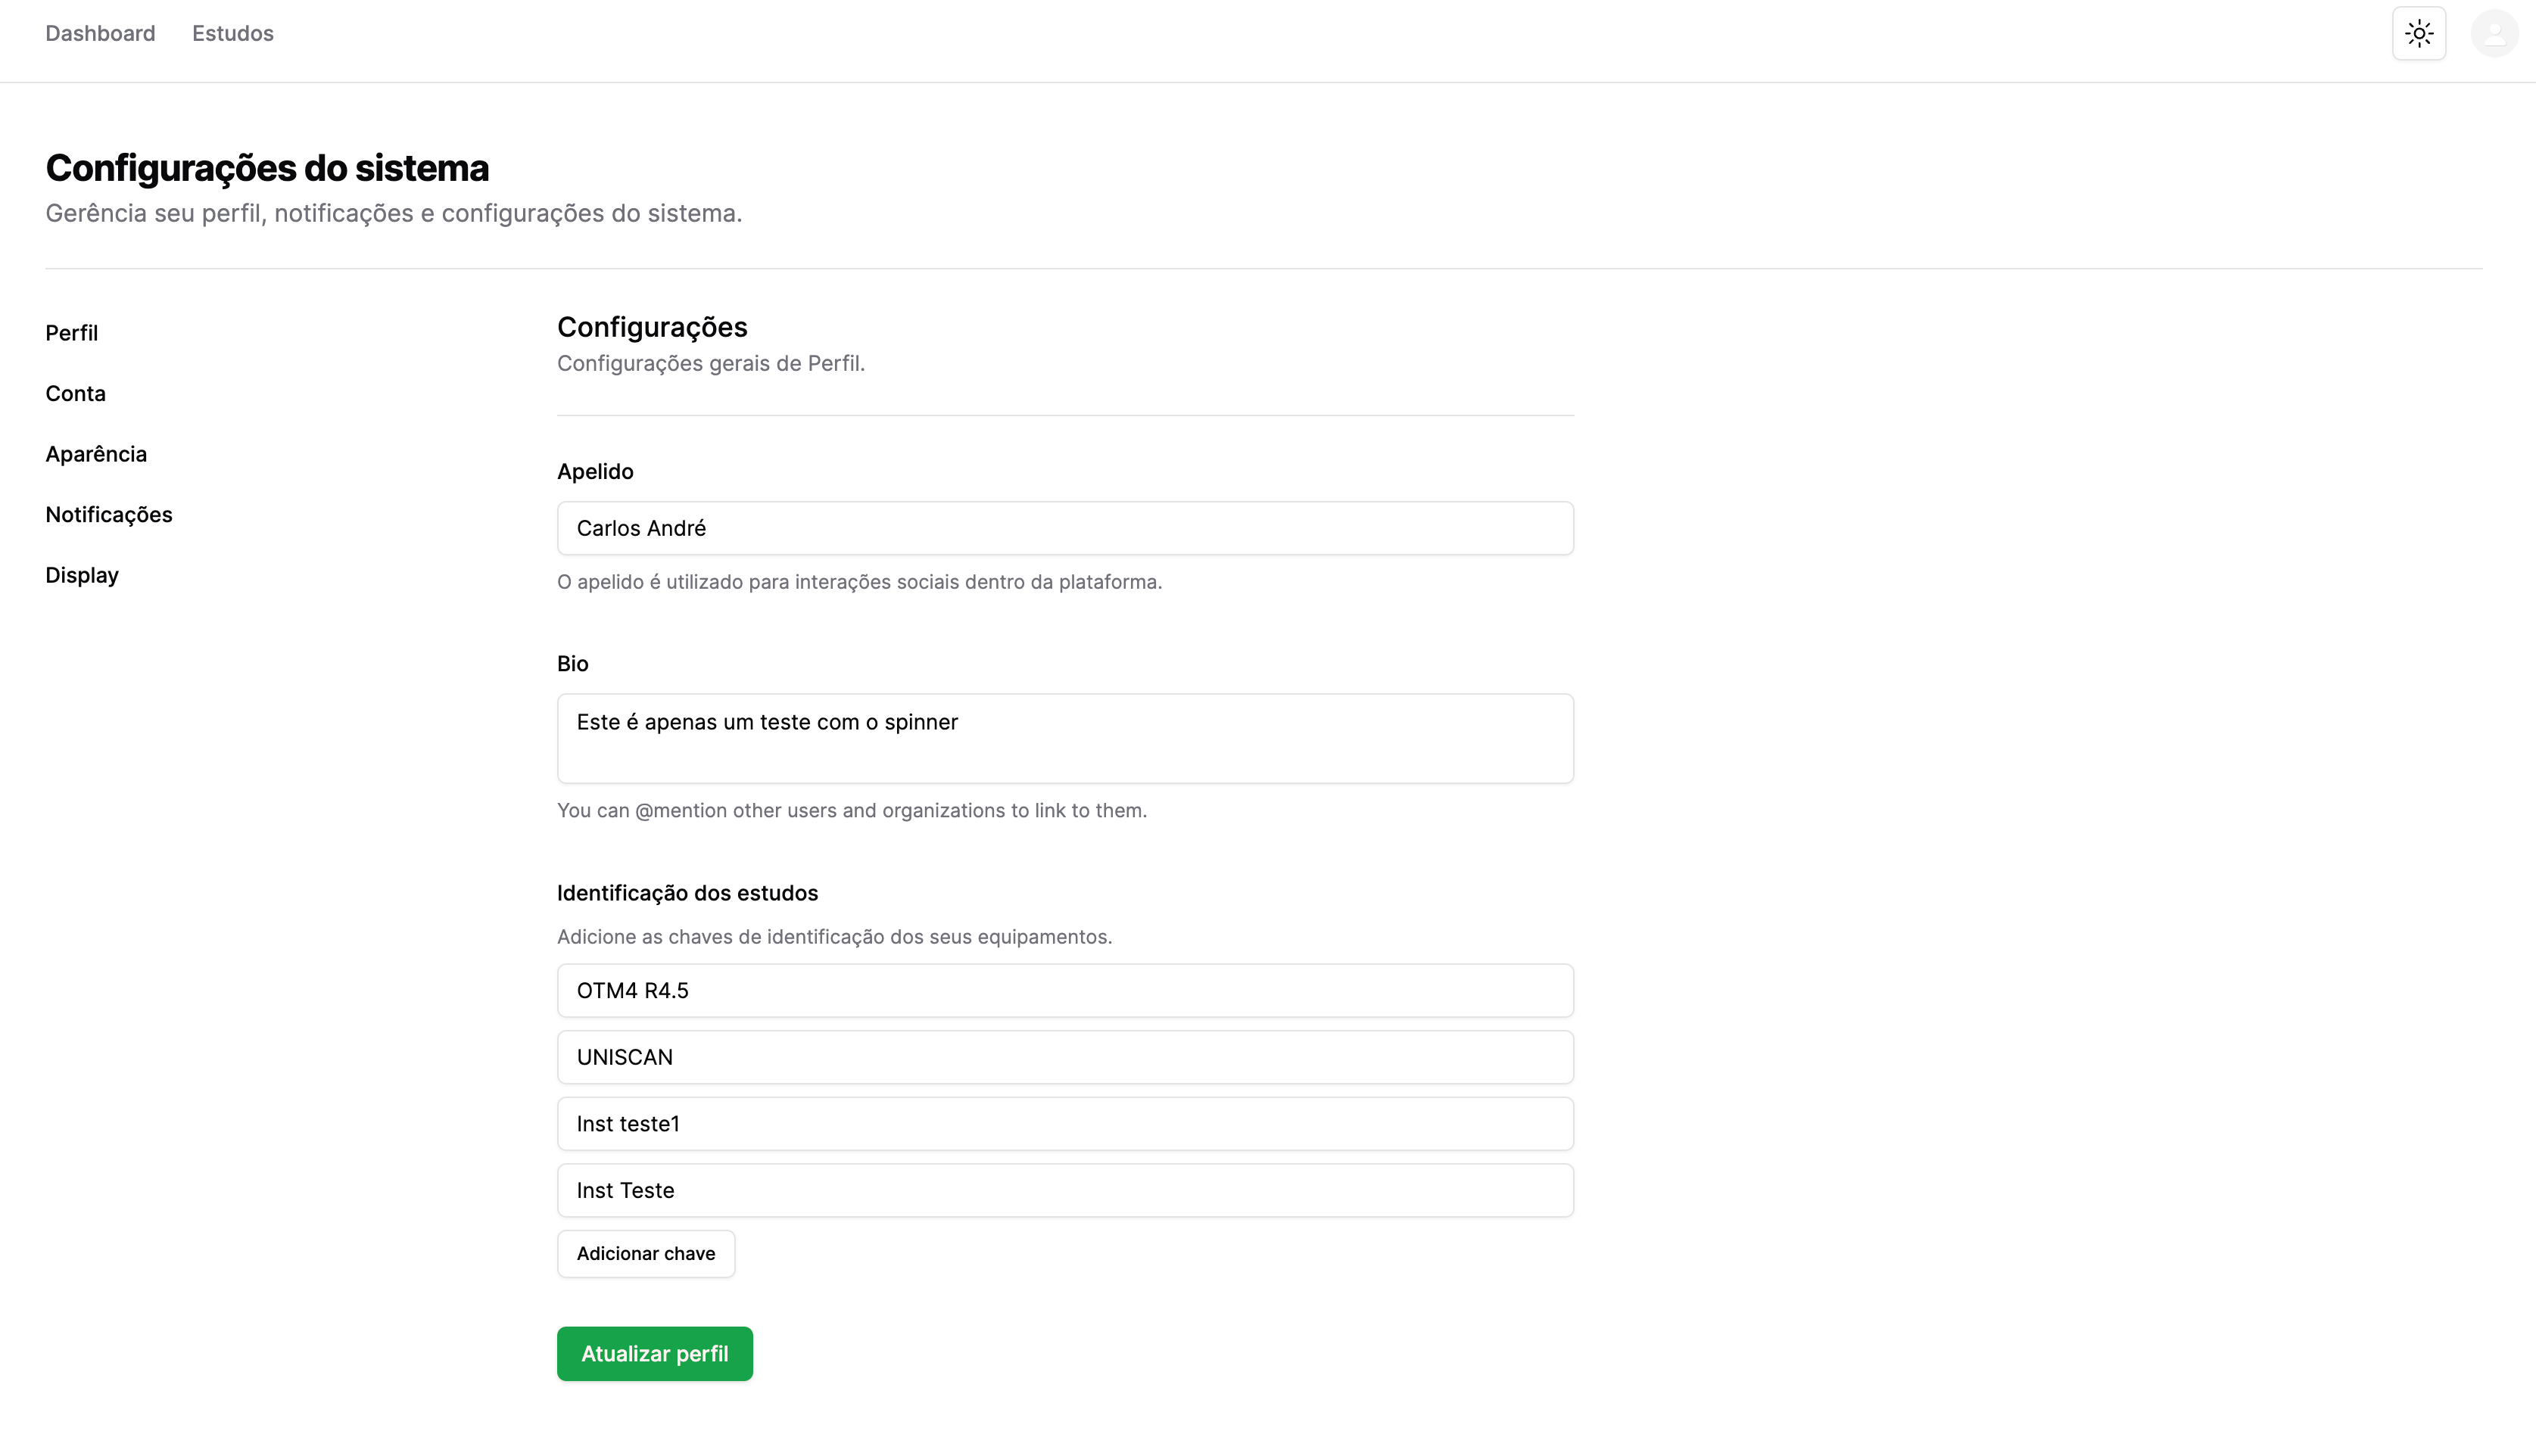Image resolution: width=2536 pixels, height=1456 pixels.
Task: Toggle the light/dark theme sun icon
Action: pos(2418,34)
